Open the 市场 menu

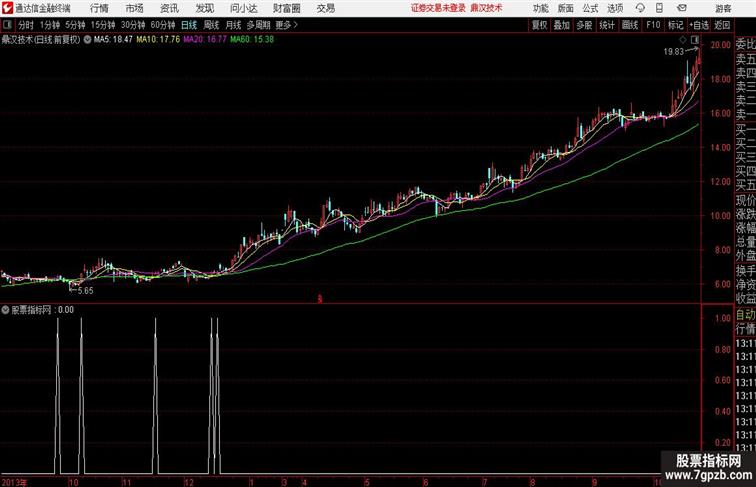135,8
